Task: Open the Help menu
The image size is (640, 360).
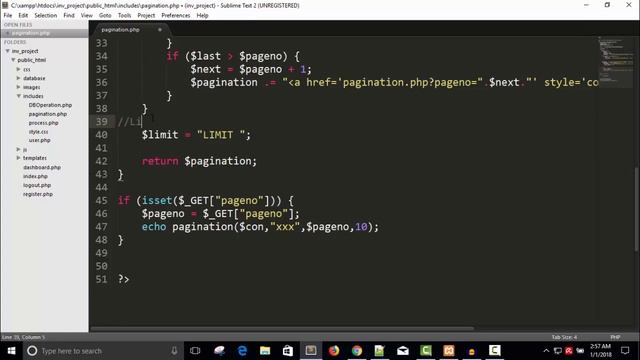Action: [x=202, y=16]
